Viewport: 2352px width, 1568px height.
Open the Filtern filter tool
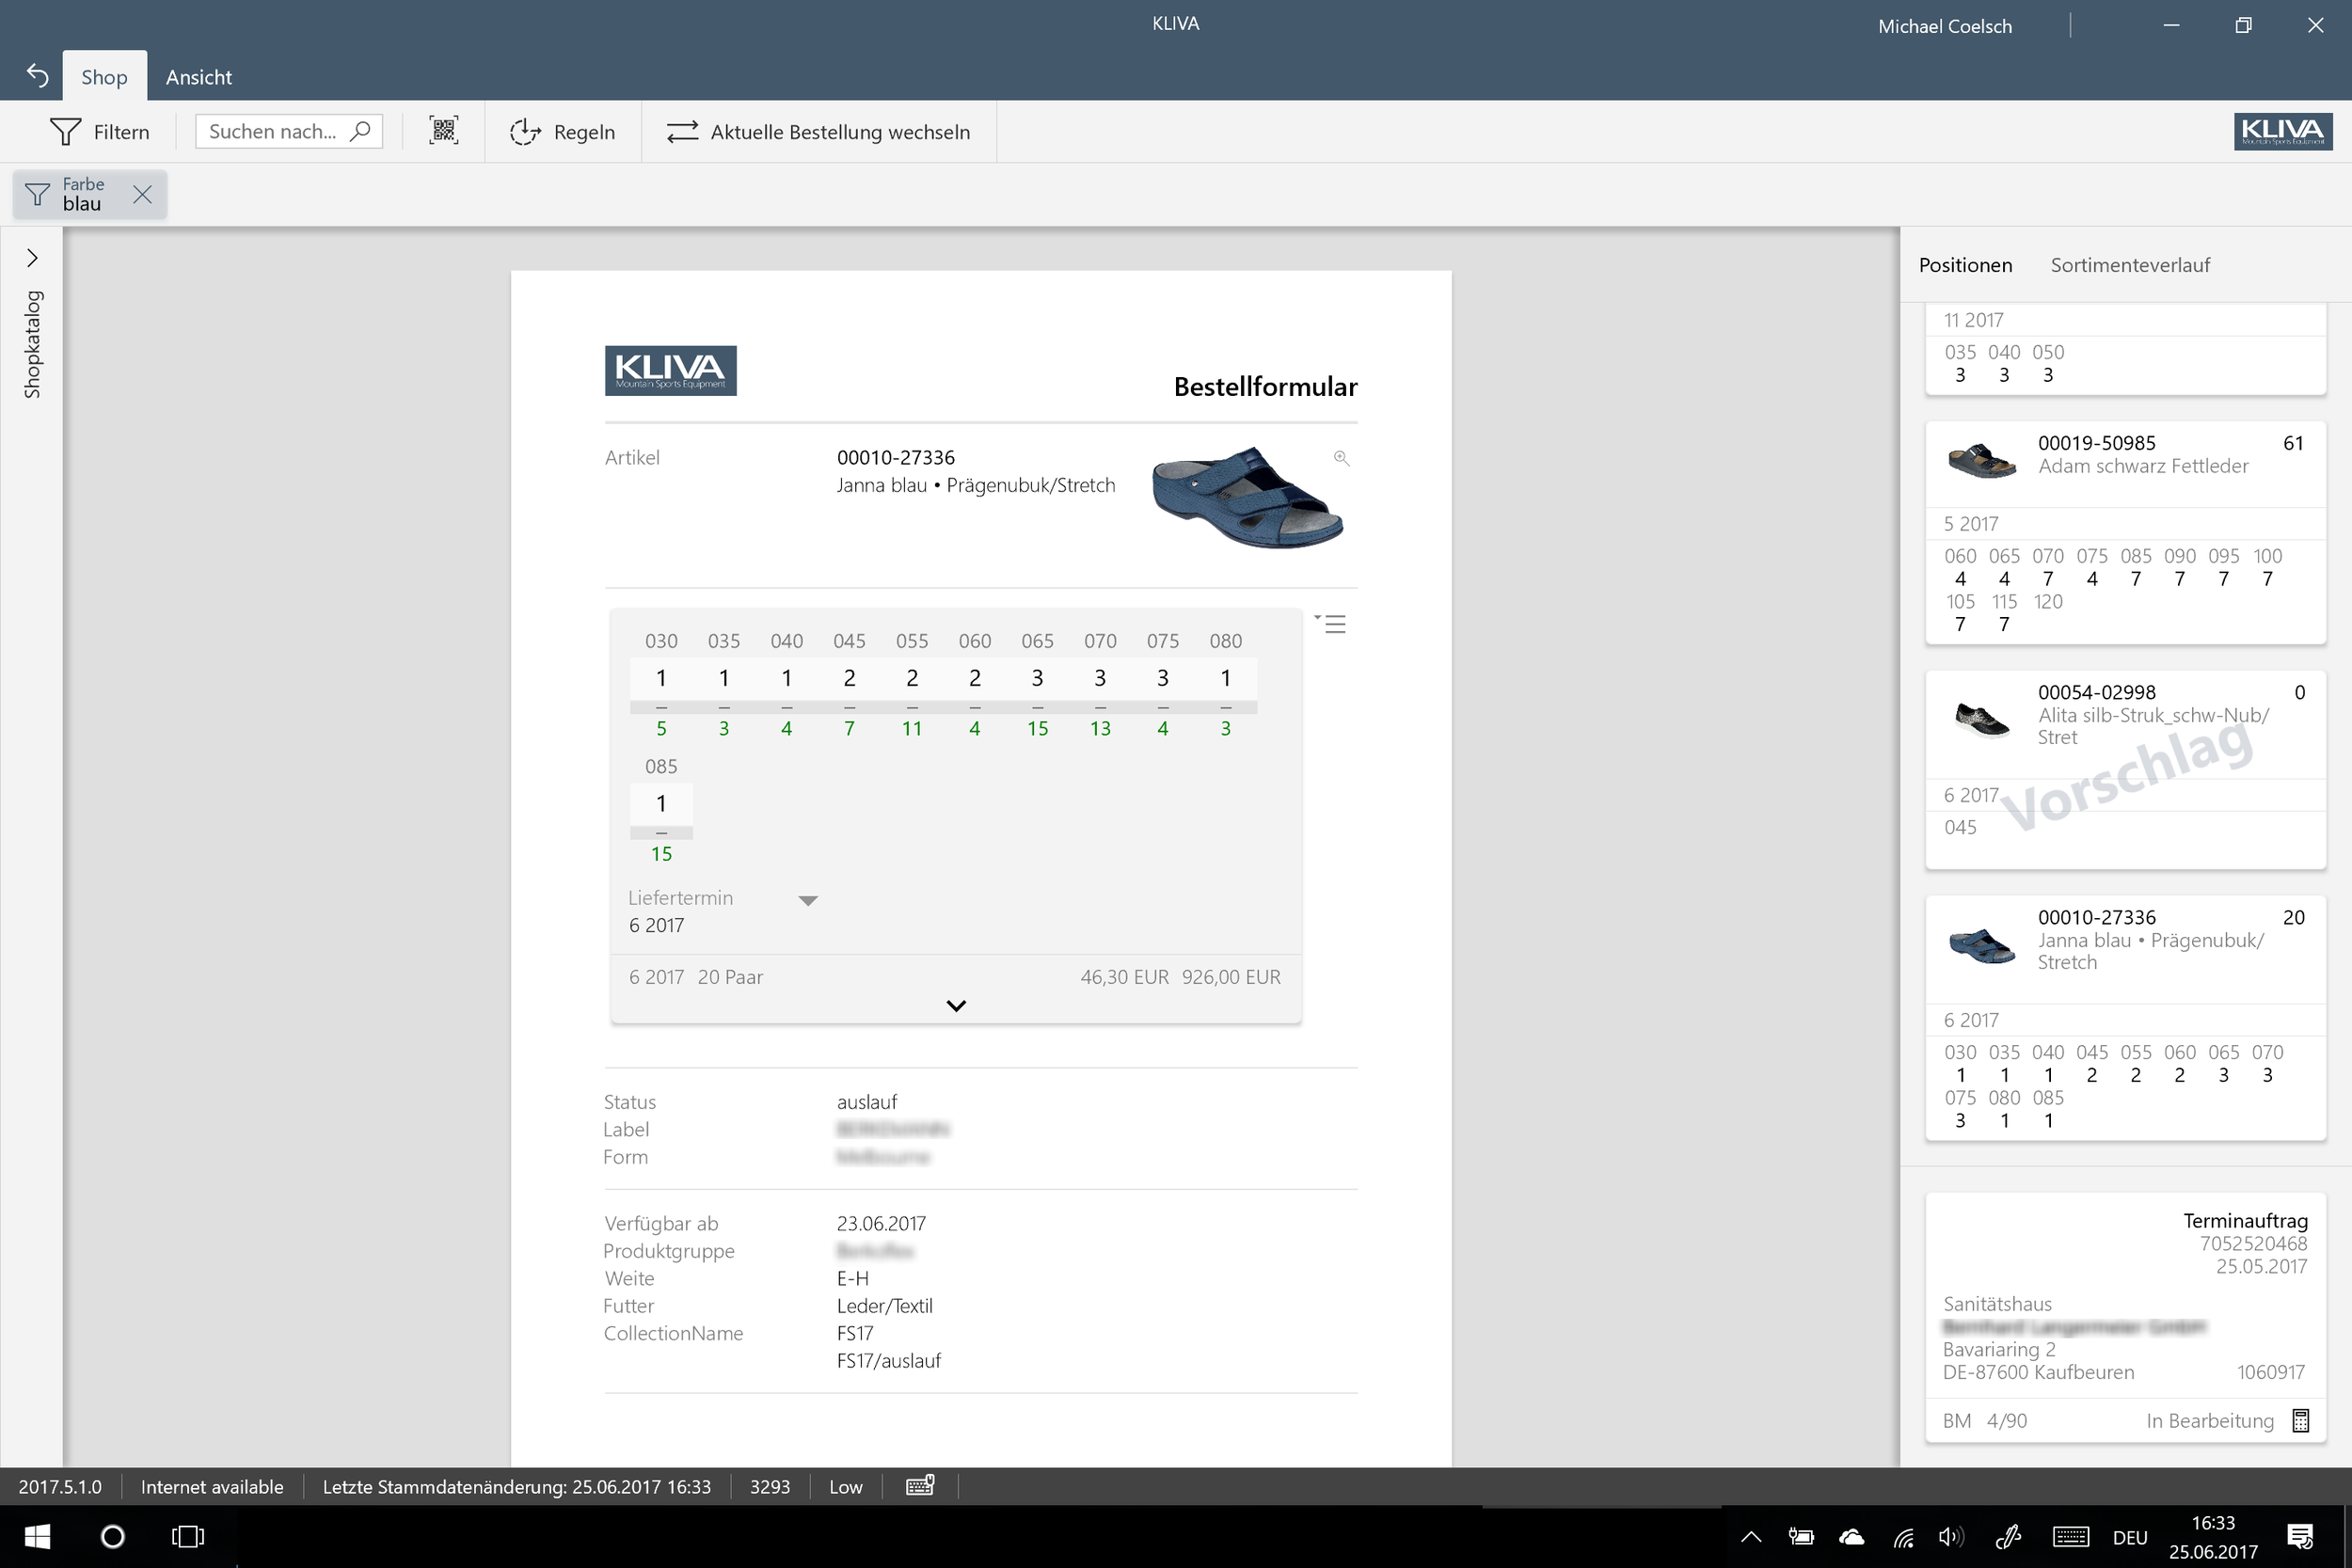click(100, 131)
